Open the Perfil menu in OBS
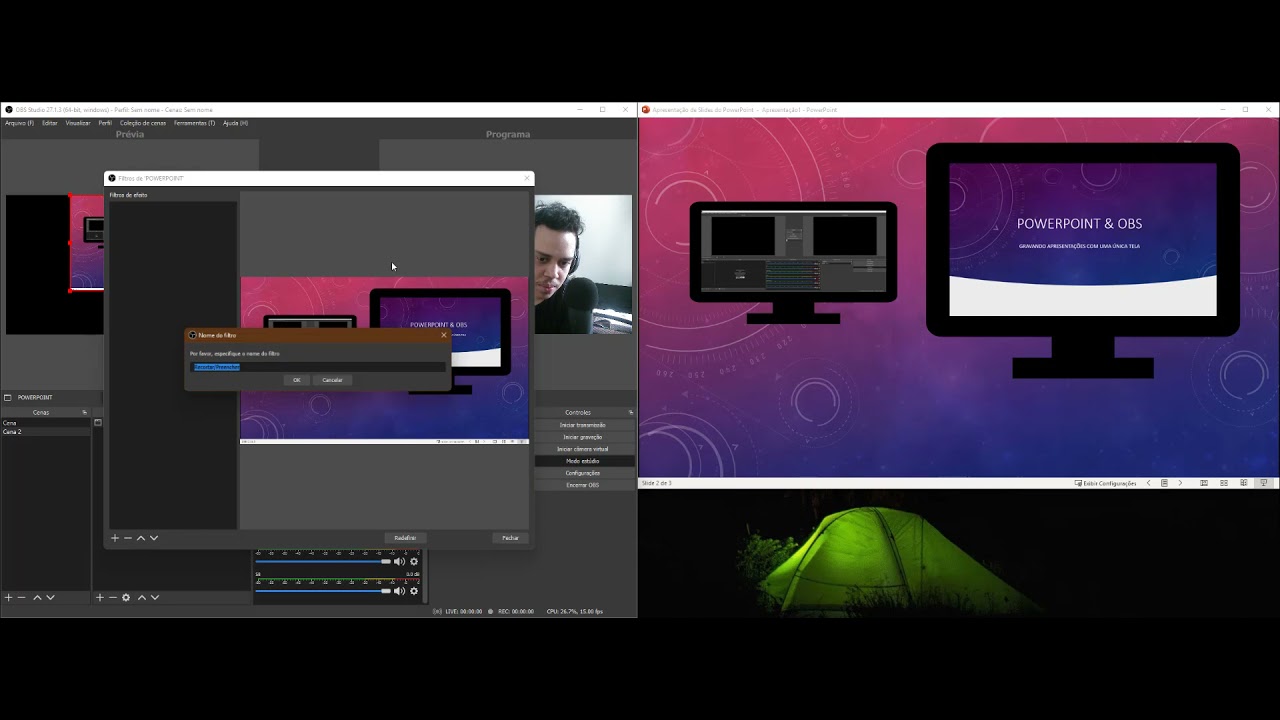Screen dimensions: 1280x720 pyautogui.click(x=105, y=123)
